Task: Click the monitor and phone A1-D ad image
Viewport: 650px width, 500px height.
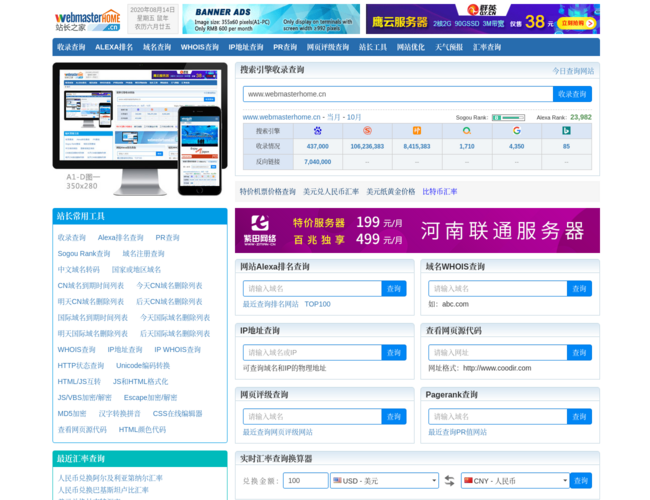Action: [140, 129]
